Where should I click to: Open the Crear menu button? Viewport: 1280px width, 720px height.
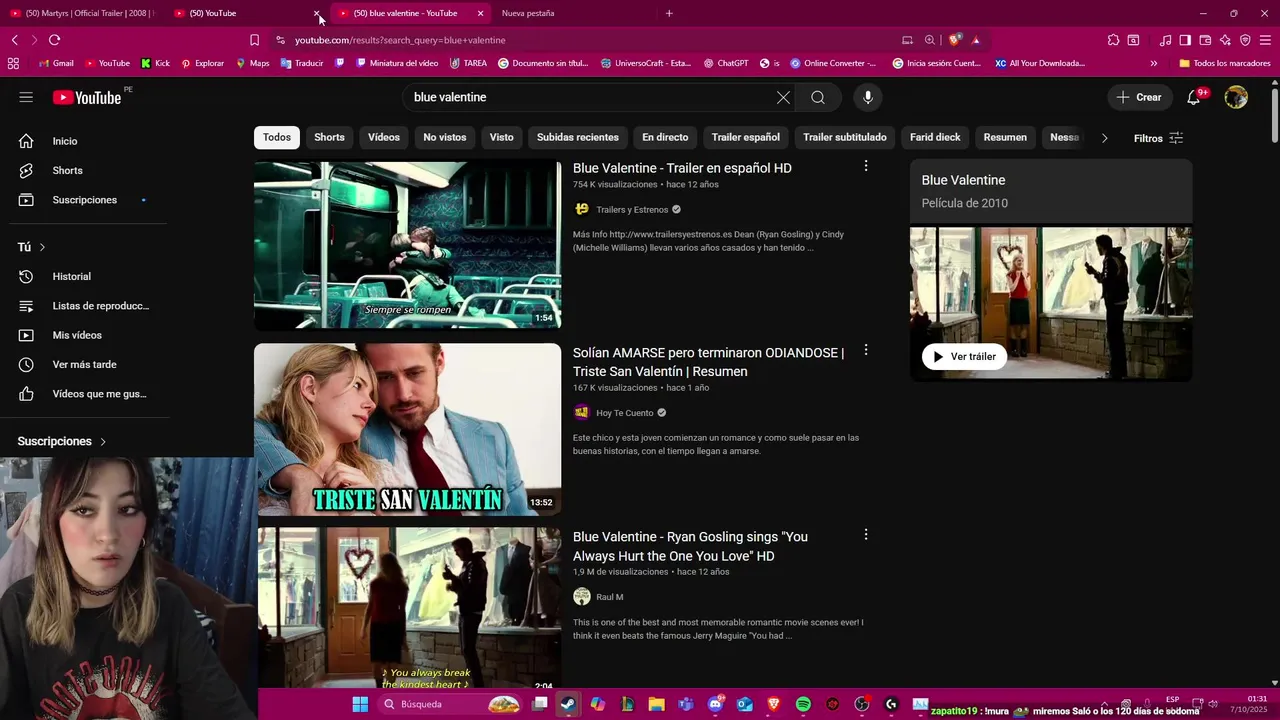[1139, 97]
